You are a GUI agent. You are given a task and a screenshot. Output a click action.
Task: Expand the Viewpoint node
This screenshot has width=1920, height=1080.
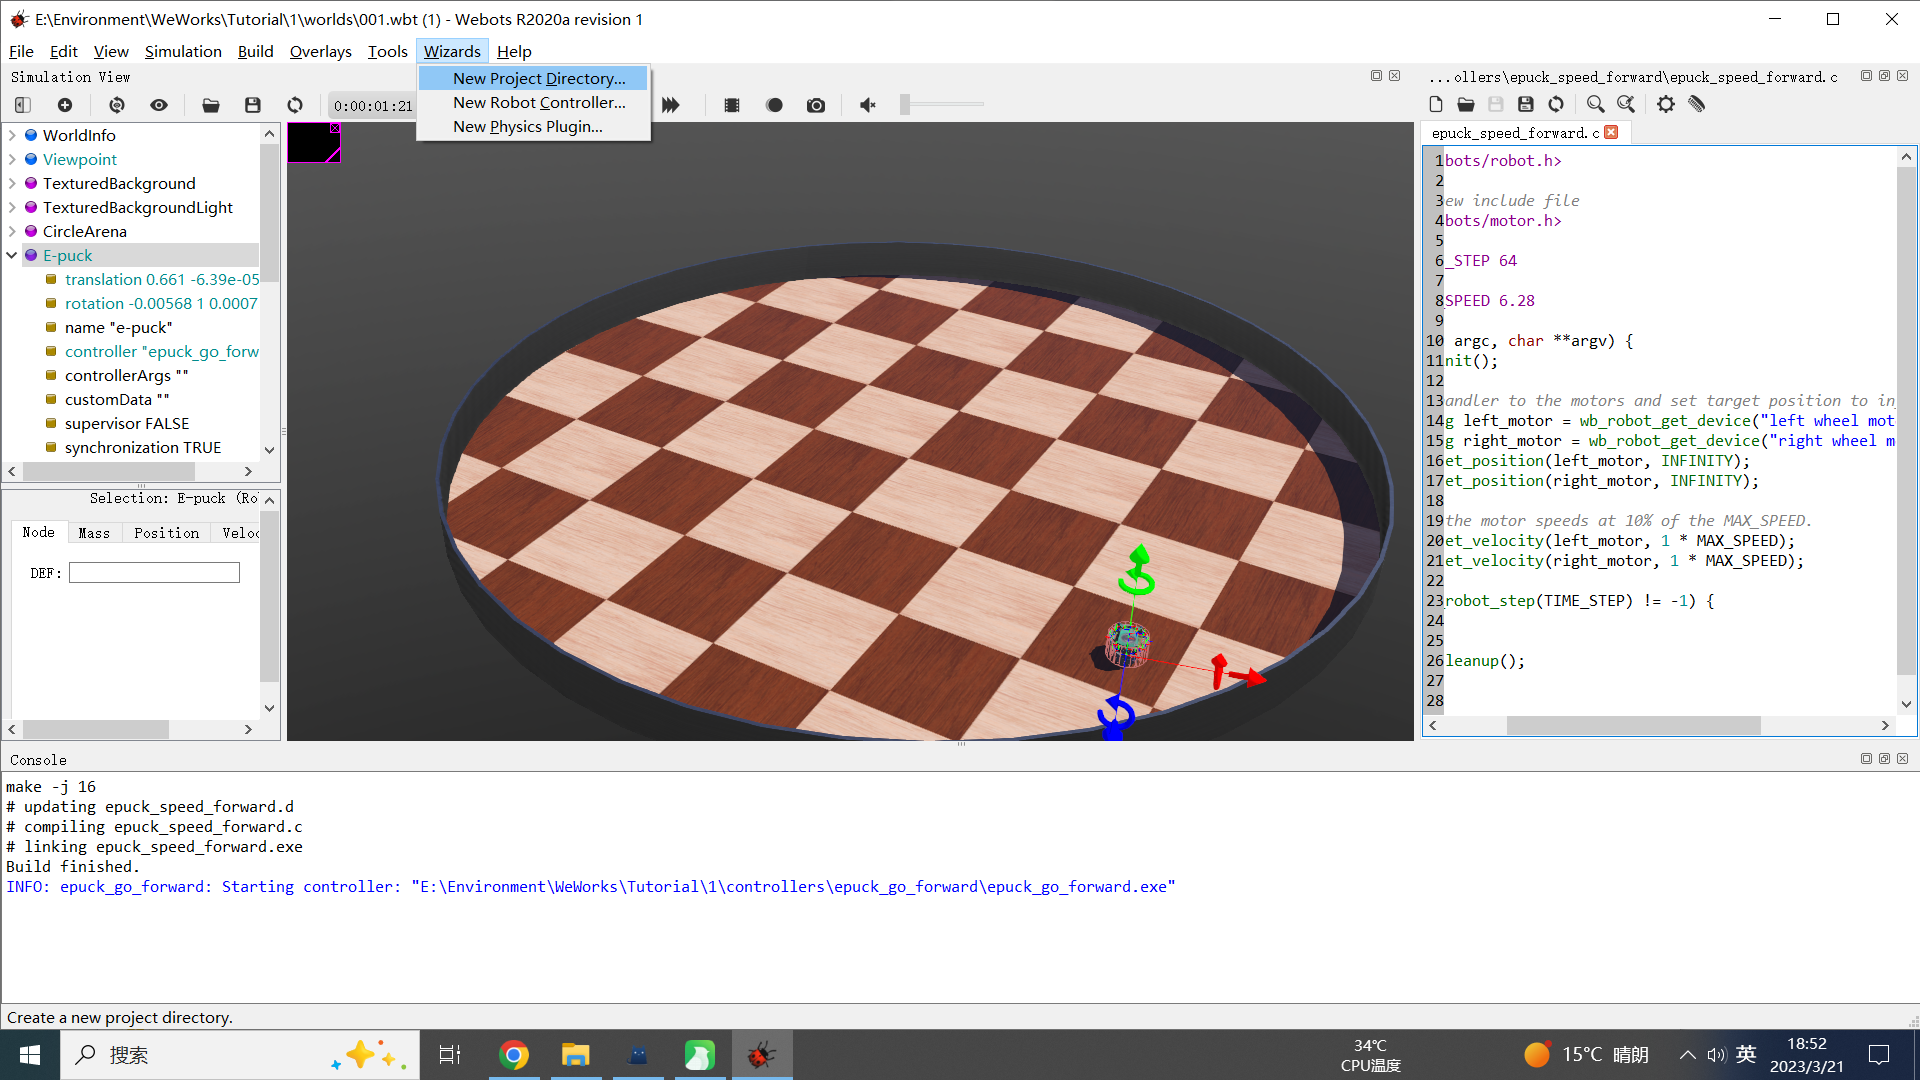click(x=12, y=159)
